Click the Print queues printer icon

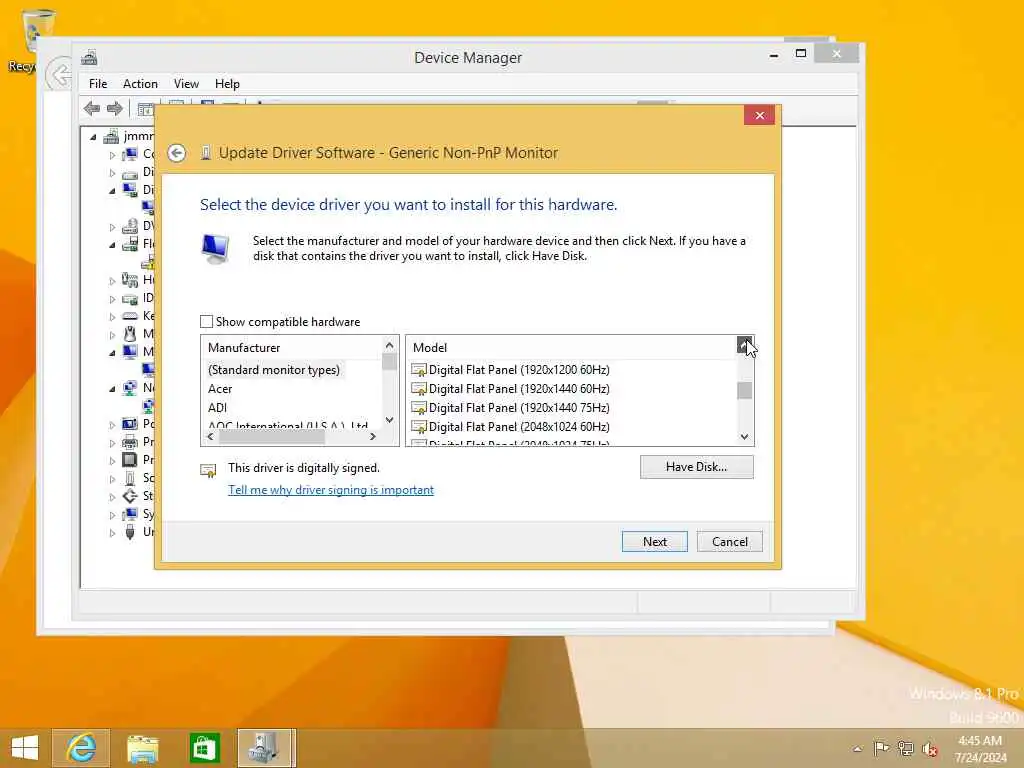pos(130,442)
